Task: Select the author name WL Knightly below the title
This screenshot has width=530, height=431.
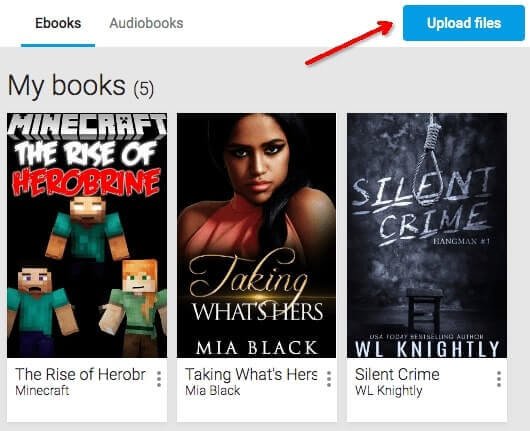Action: point(389,391)
